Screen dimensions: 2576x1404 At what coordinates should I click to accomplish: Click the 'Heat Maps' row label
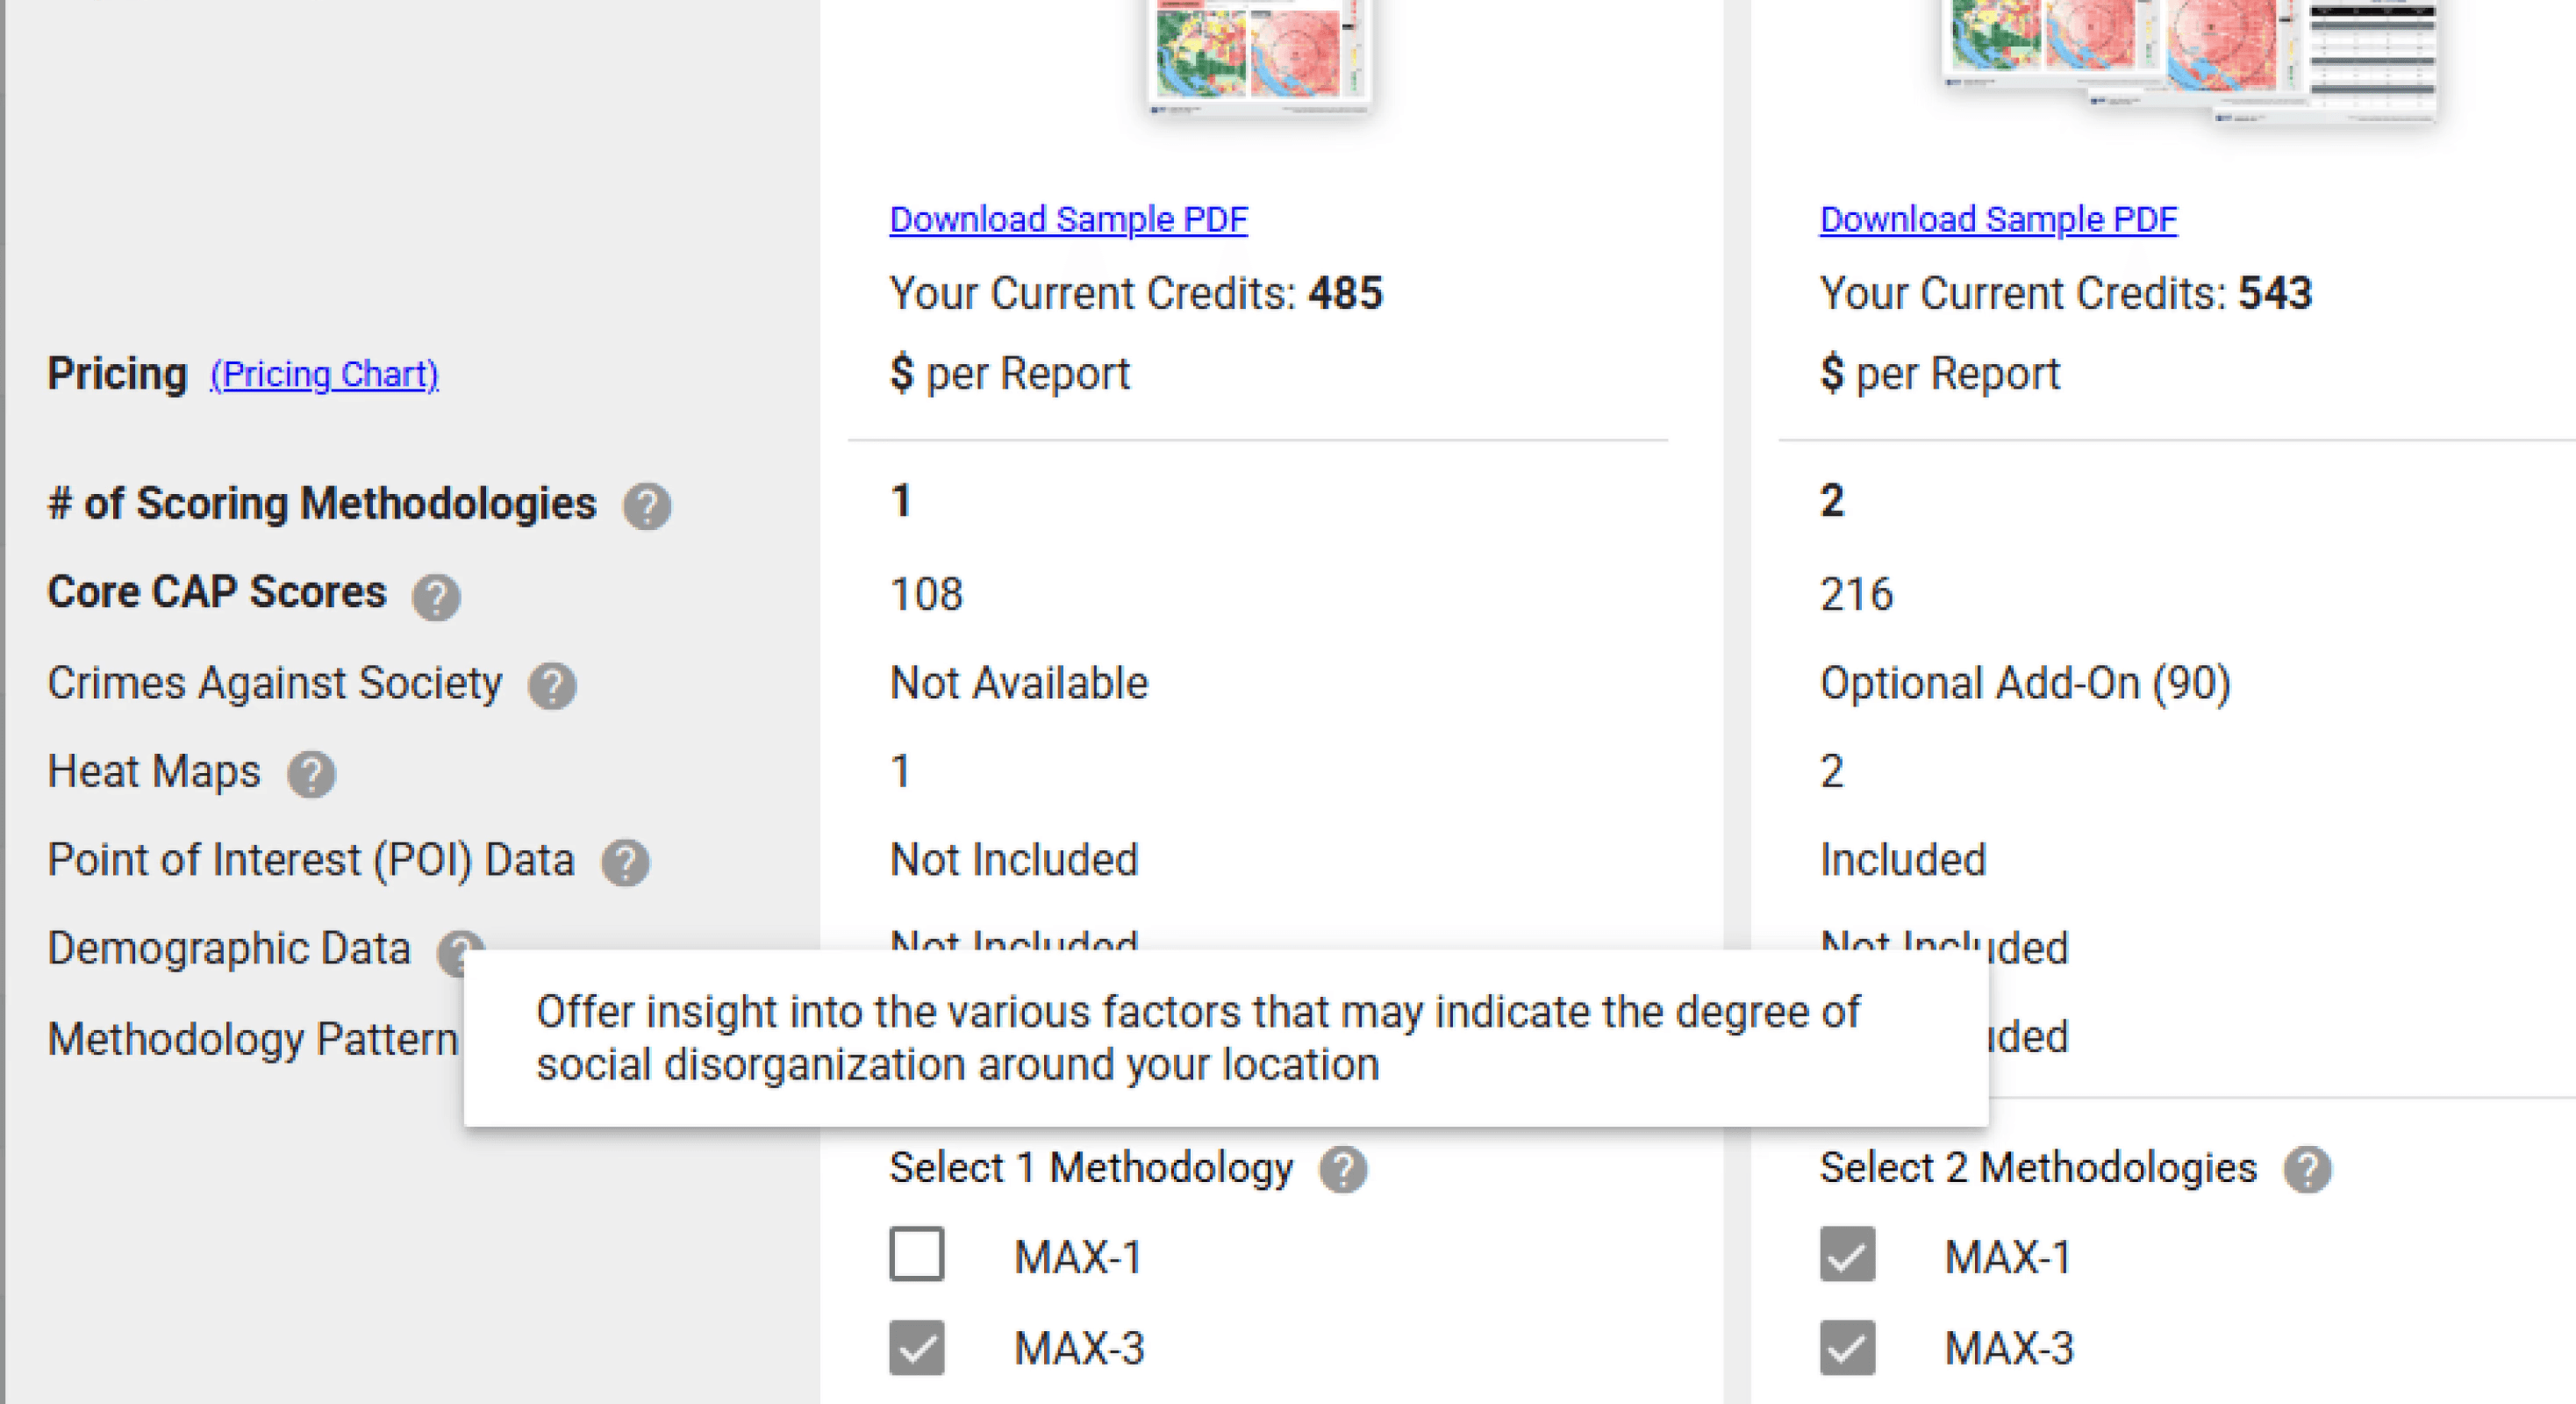click(154, 772)
